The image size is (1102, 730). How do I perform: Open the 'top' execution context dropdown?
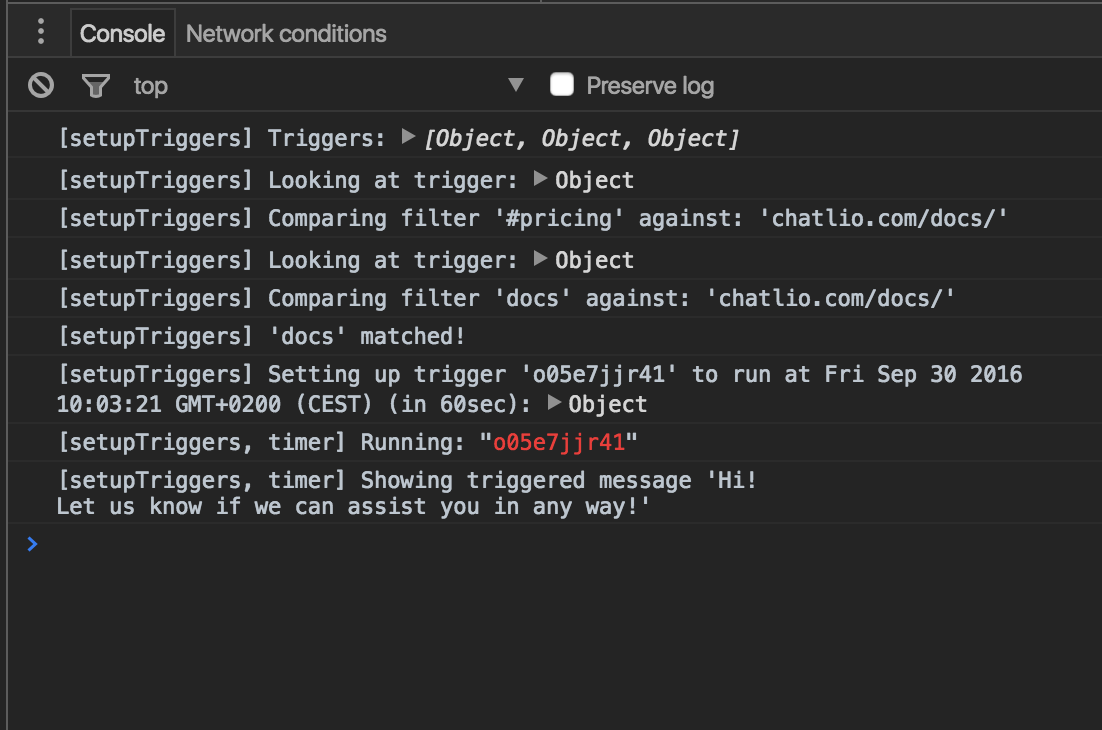(328, 86)
